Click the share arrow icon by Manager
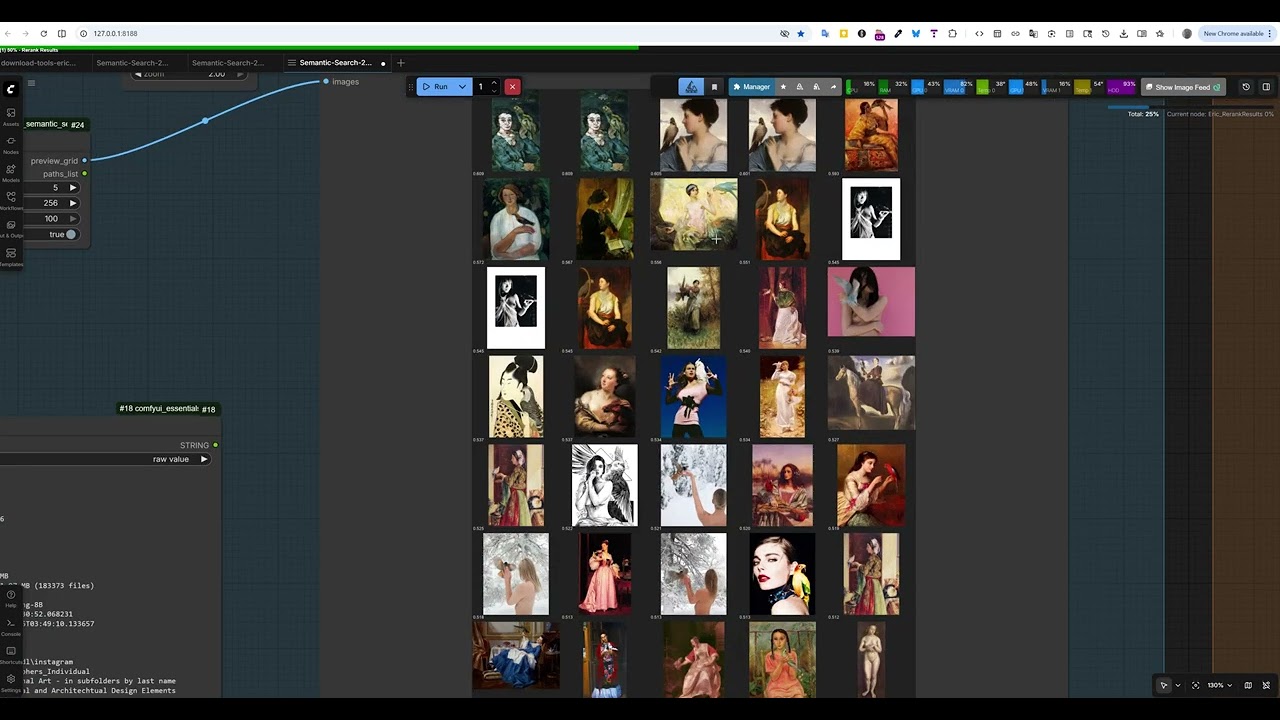The height and width of the screenshot is (720, 1280). coord(833,87)
